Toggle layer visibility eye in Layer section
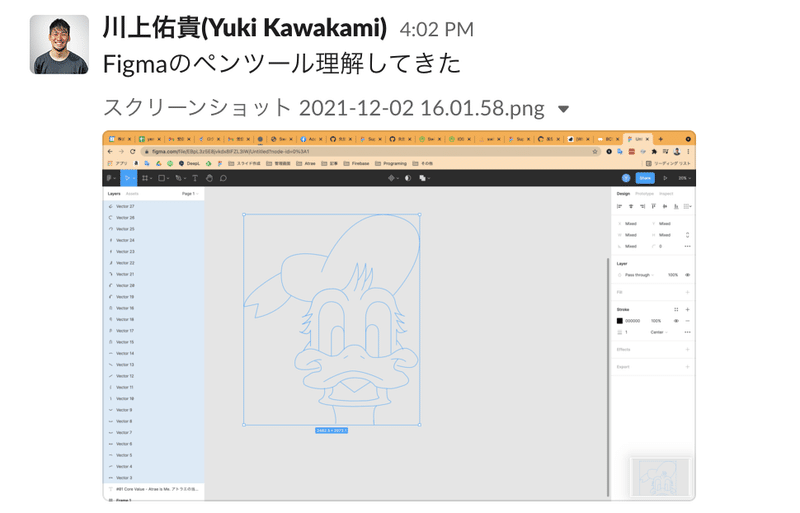 (x=687, y=275)
